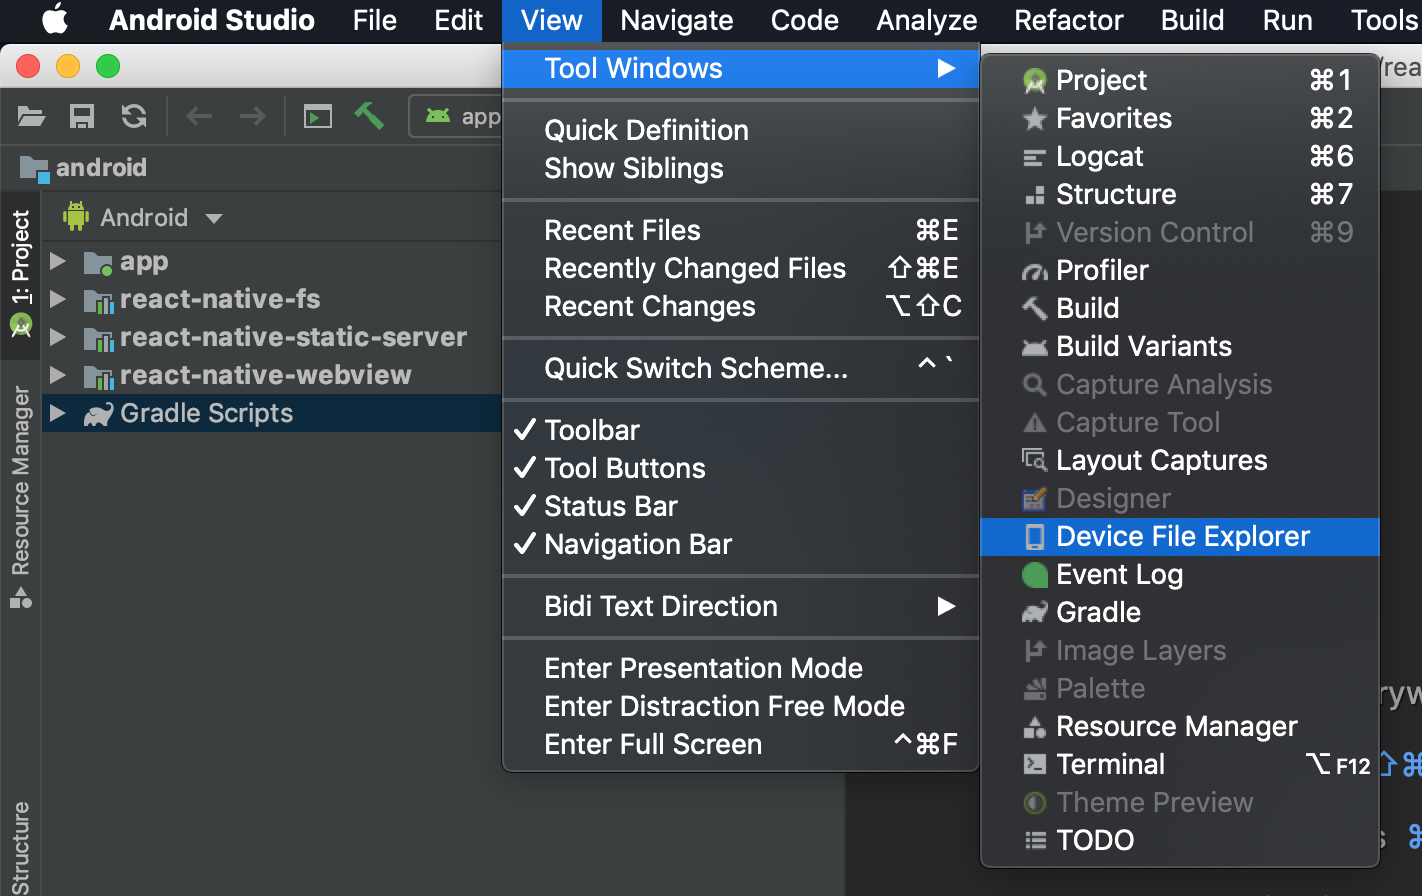Click the Resource Manager submenu icon
Screen dimensions: 1422x896
pyautogui.click(x=1034, y=727)
